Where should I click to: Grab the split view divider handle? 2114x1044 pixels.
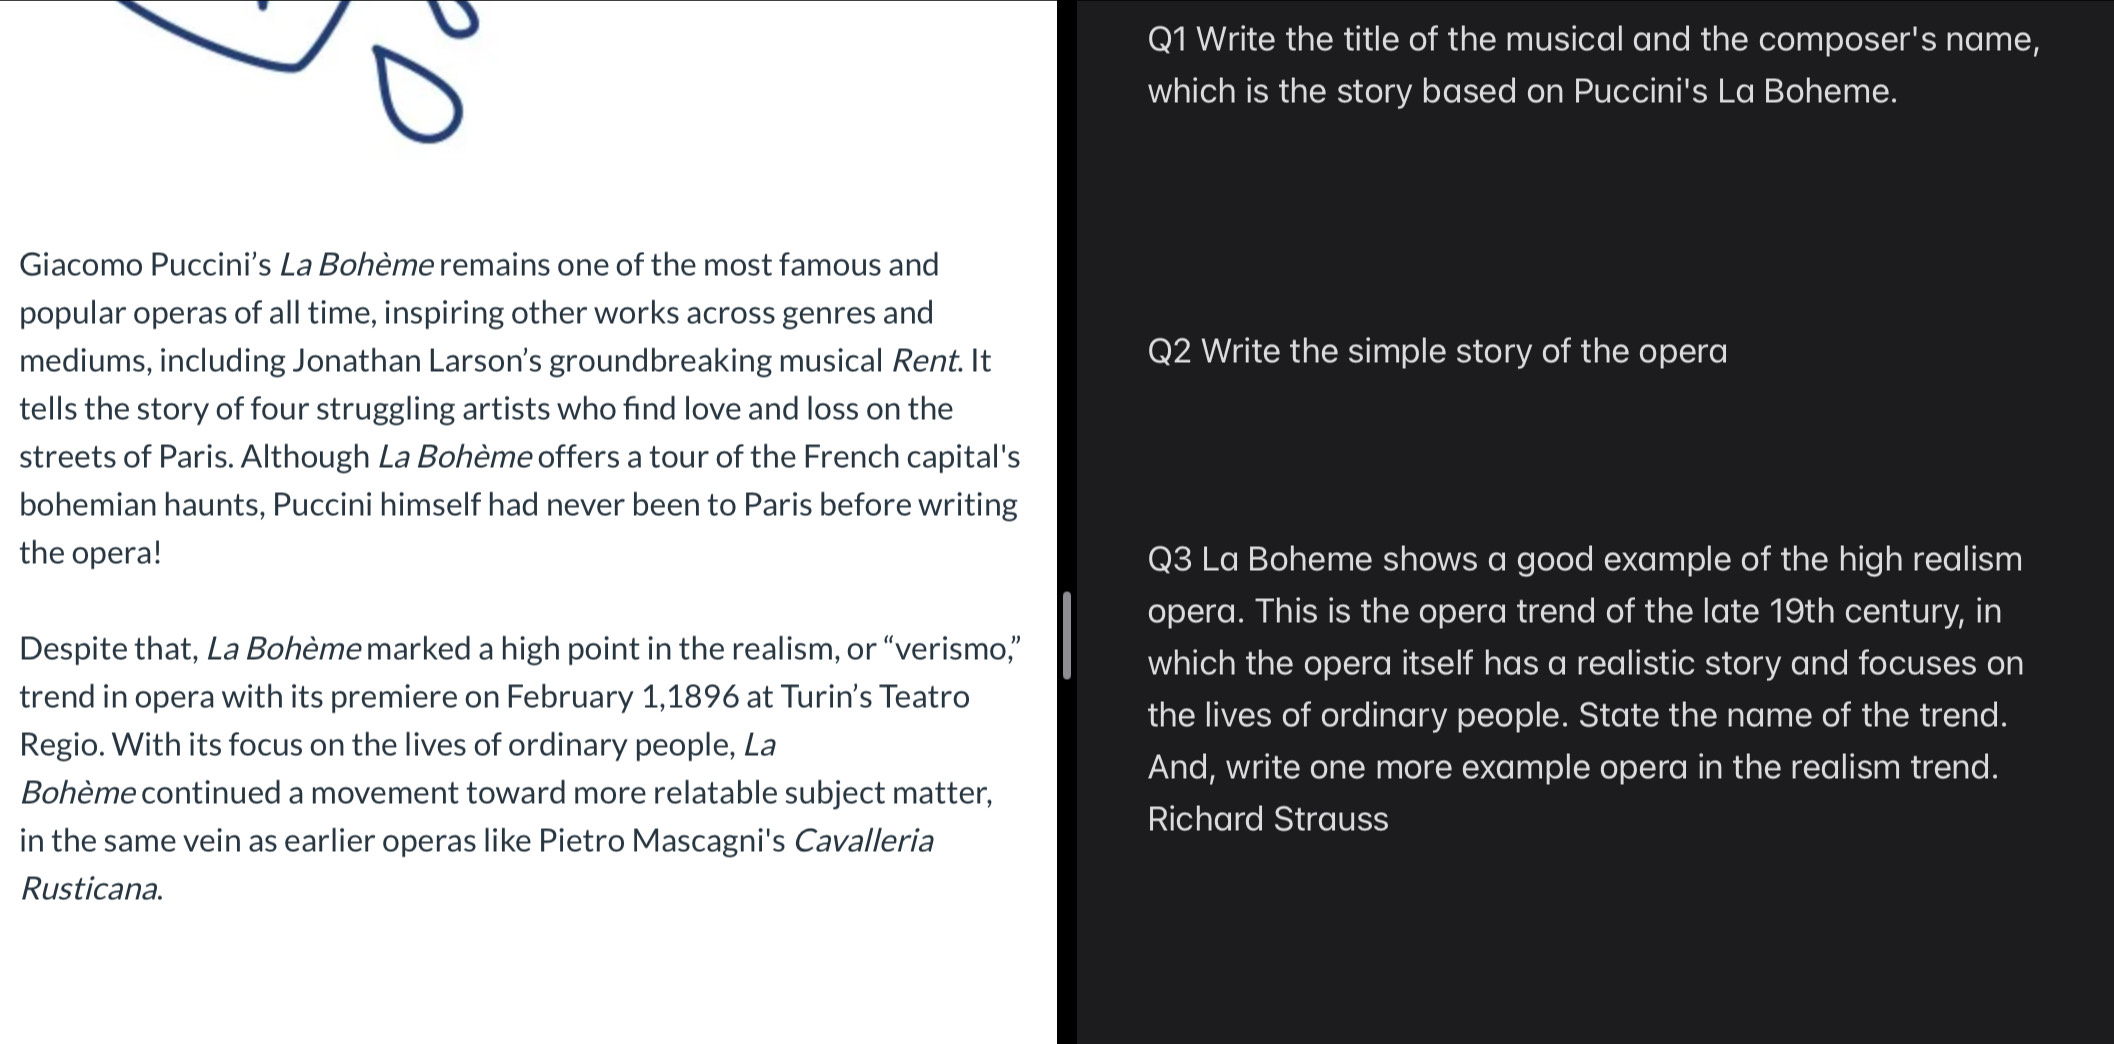(x=1066, y=636)
